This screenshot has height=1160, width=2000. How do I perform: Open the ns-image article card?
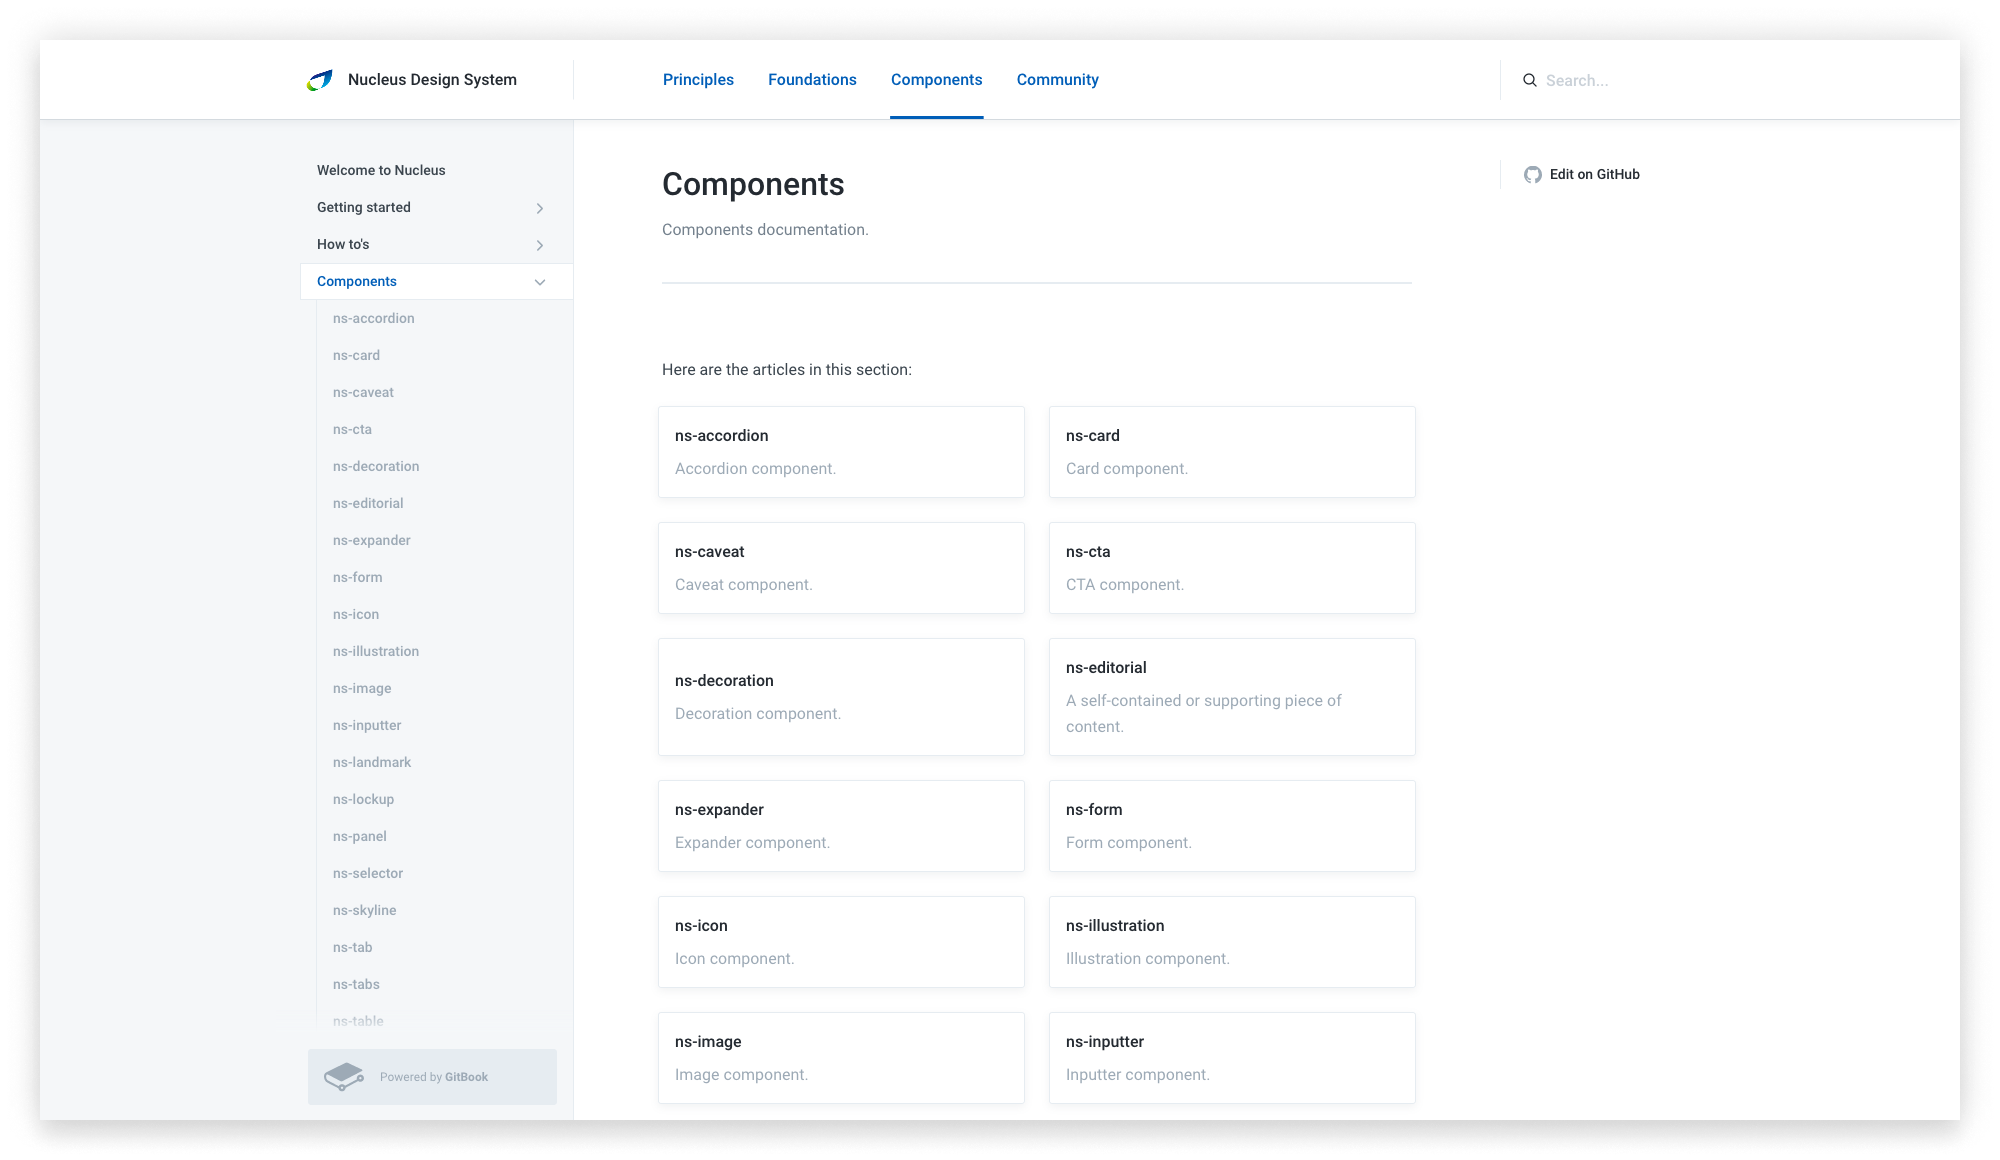841,1058
